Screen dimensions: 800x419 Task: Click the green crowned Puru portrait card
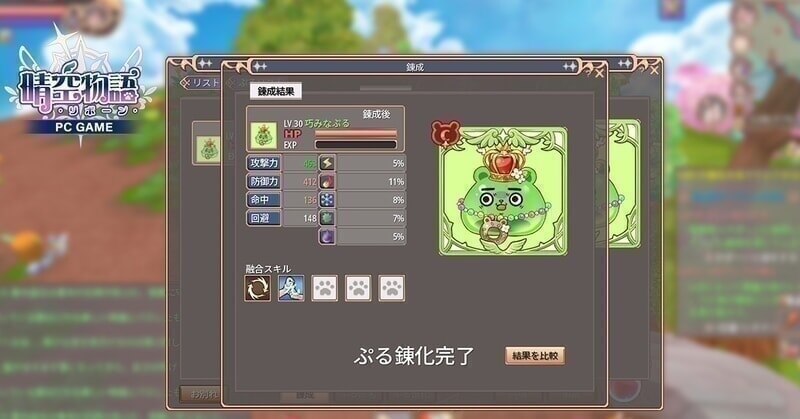point(503,191)
